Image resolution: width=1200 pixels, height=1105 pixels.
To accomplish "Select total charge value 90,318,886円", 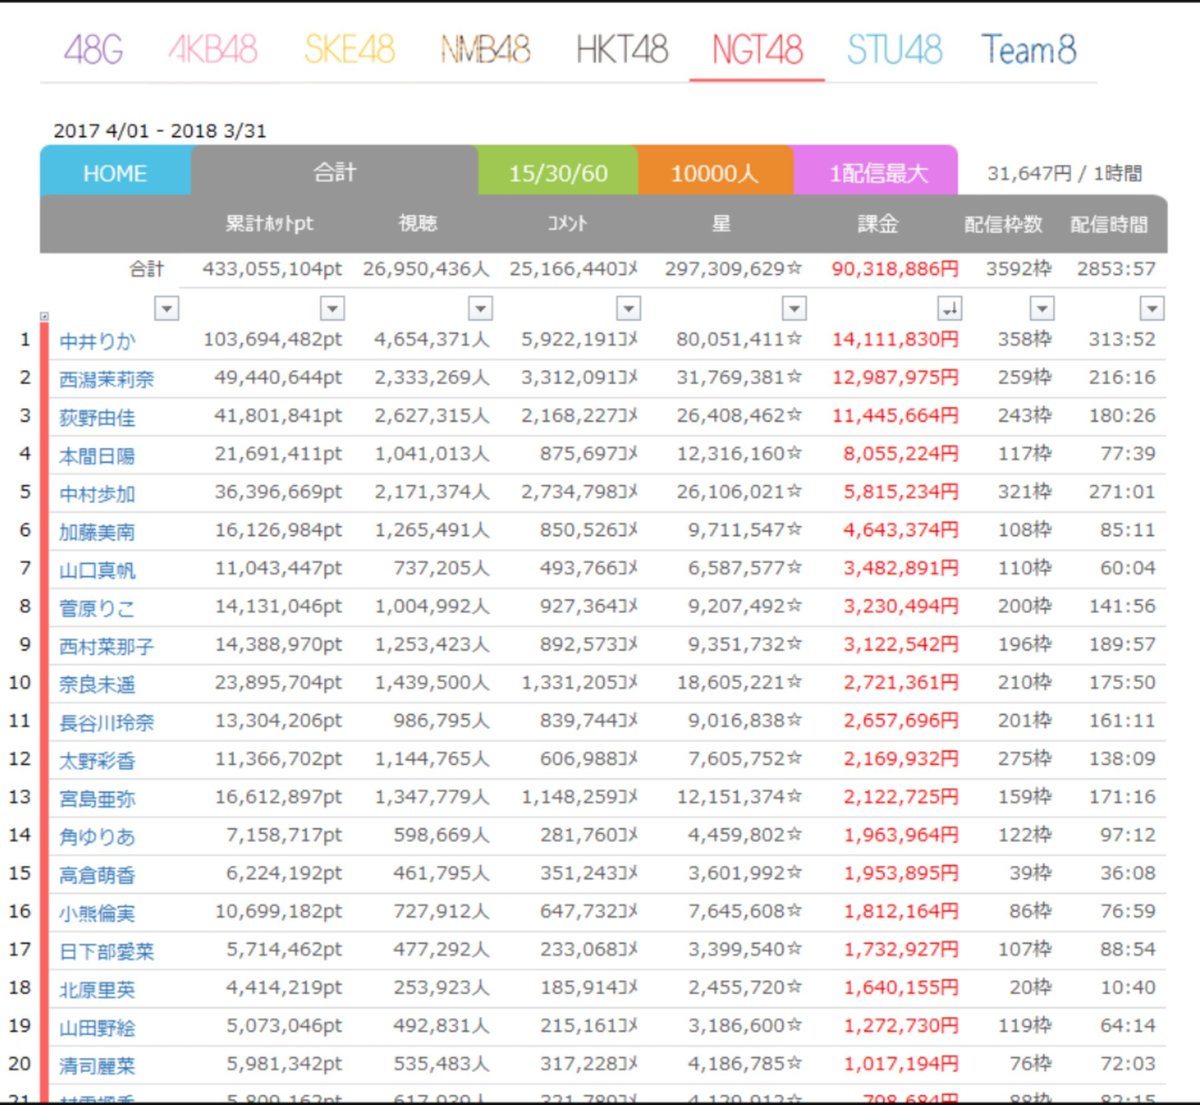I will tap(895, 269).
